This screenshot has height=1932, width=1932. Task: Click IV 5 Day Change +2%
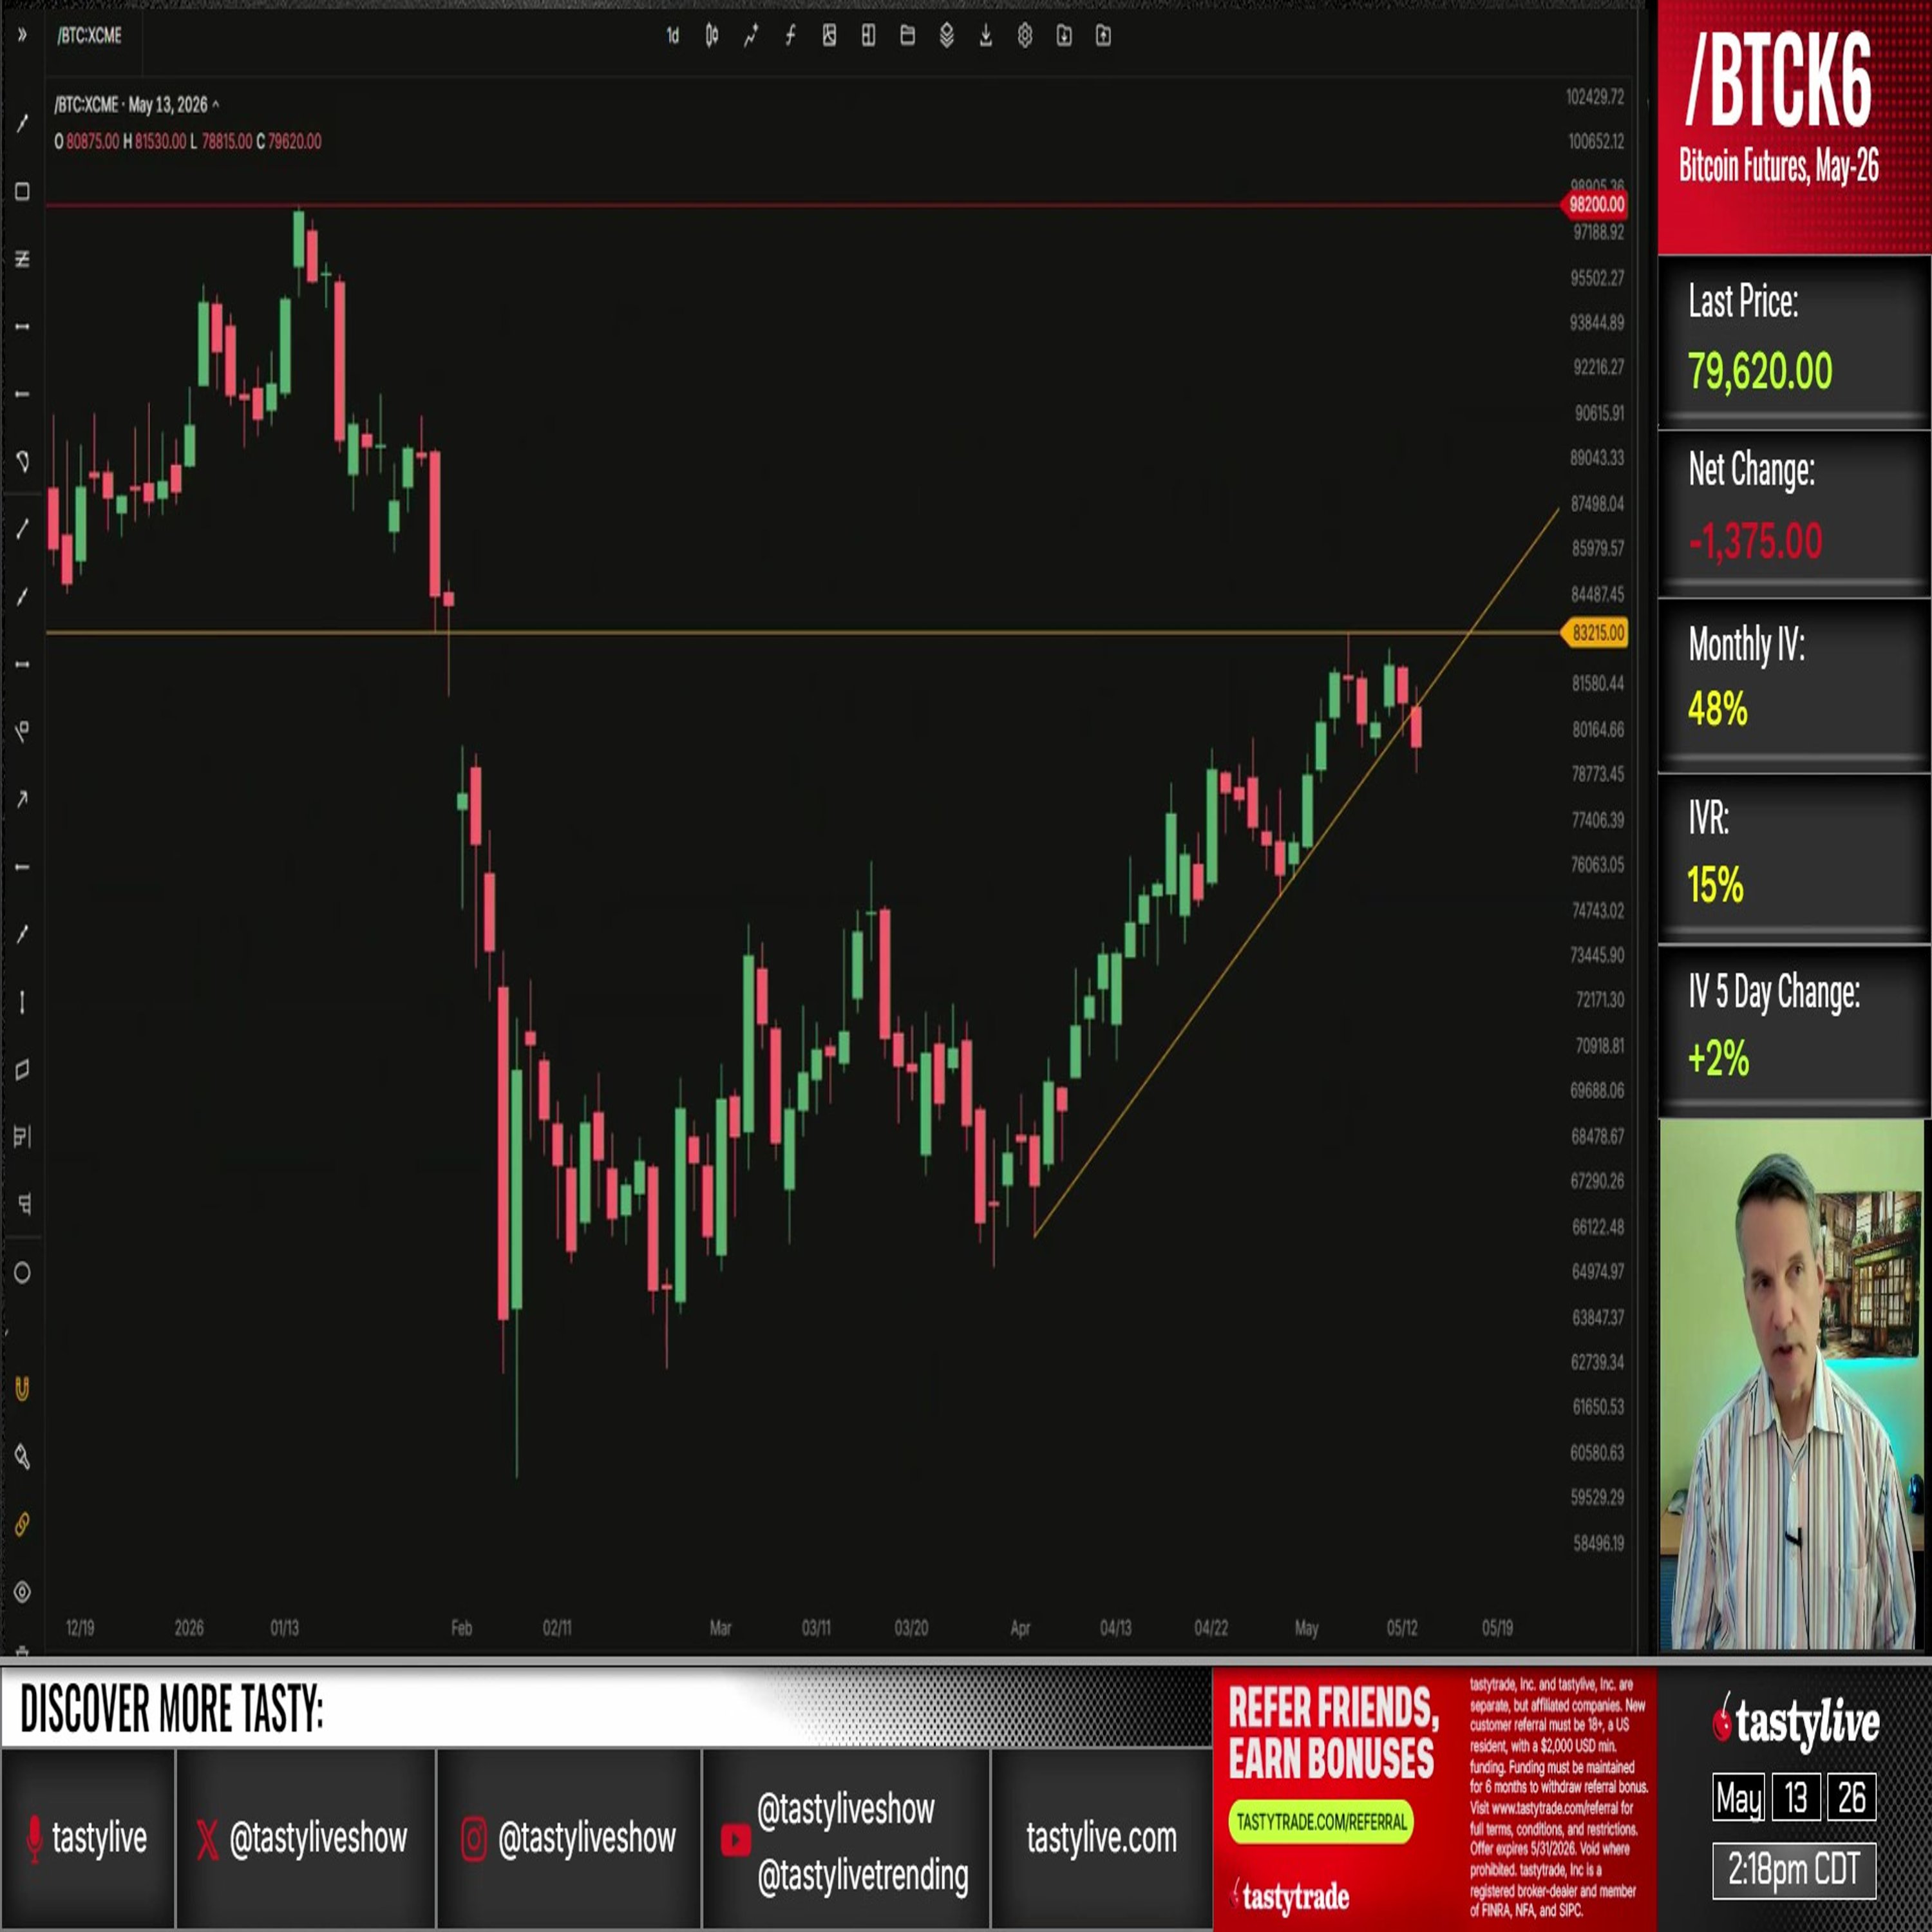(x=1718, y=1059)
